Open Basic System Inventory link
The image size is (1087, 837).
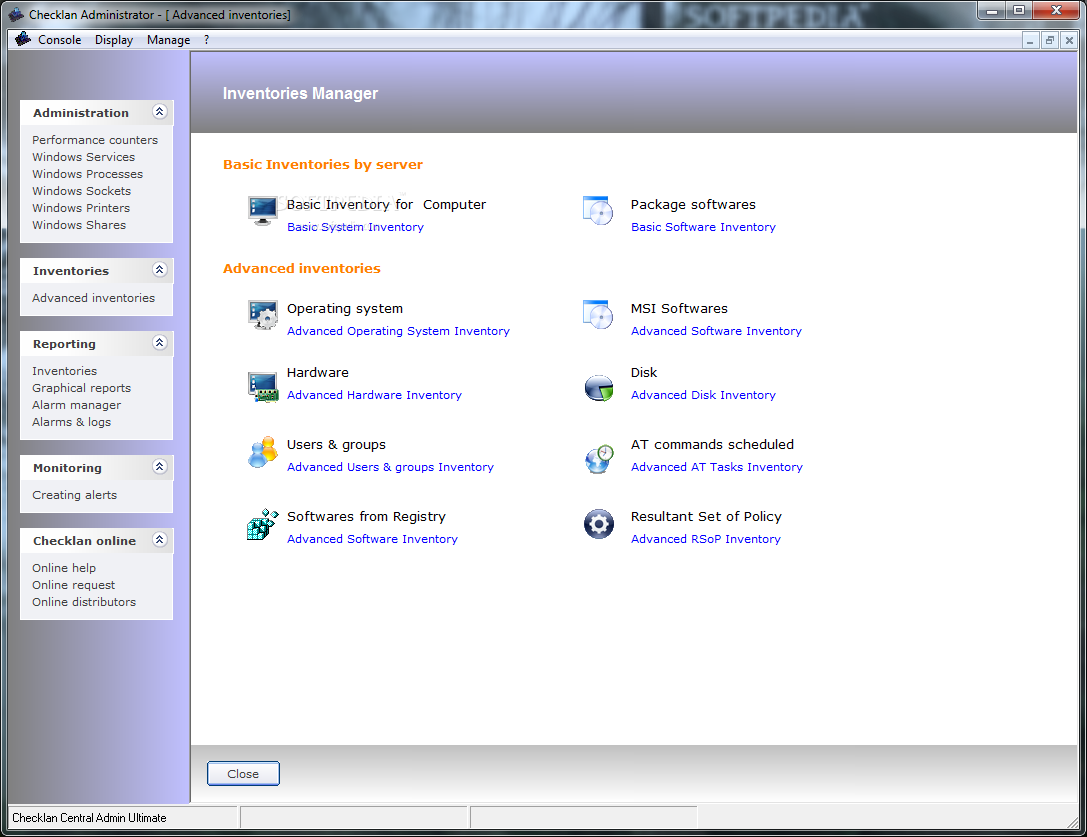(356, 227)
